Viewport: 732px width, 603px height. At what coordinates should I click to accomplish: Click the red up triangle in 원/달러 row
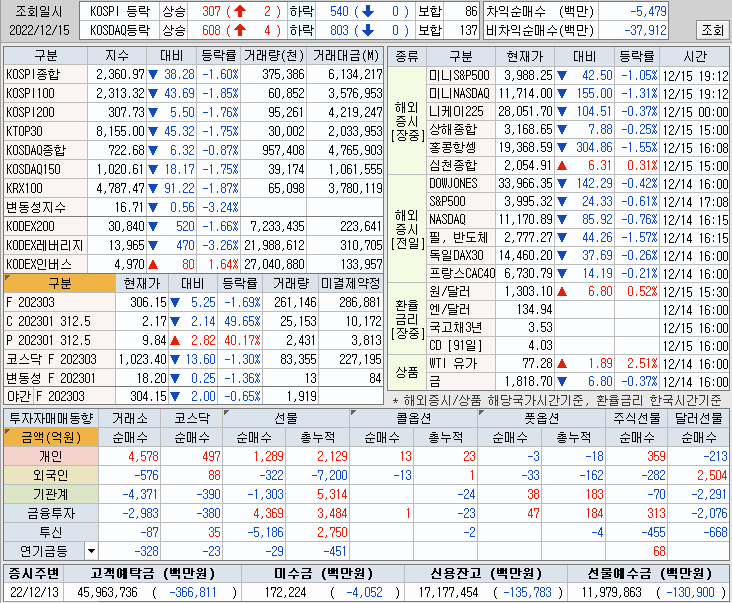(x=562, y=292)
